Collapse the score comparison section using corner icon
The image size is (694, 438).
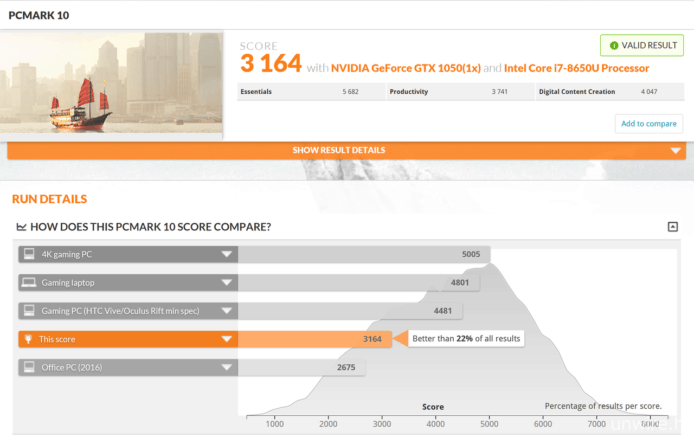tap(673, 227)
